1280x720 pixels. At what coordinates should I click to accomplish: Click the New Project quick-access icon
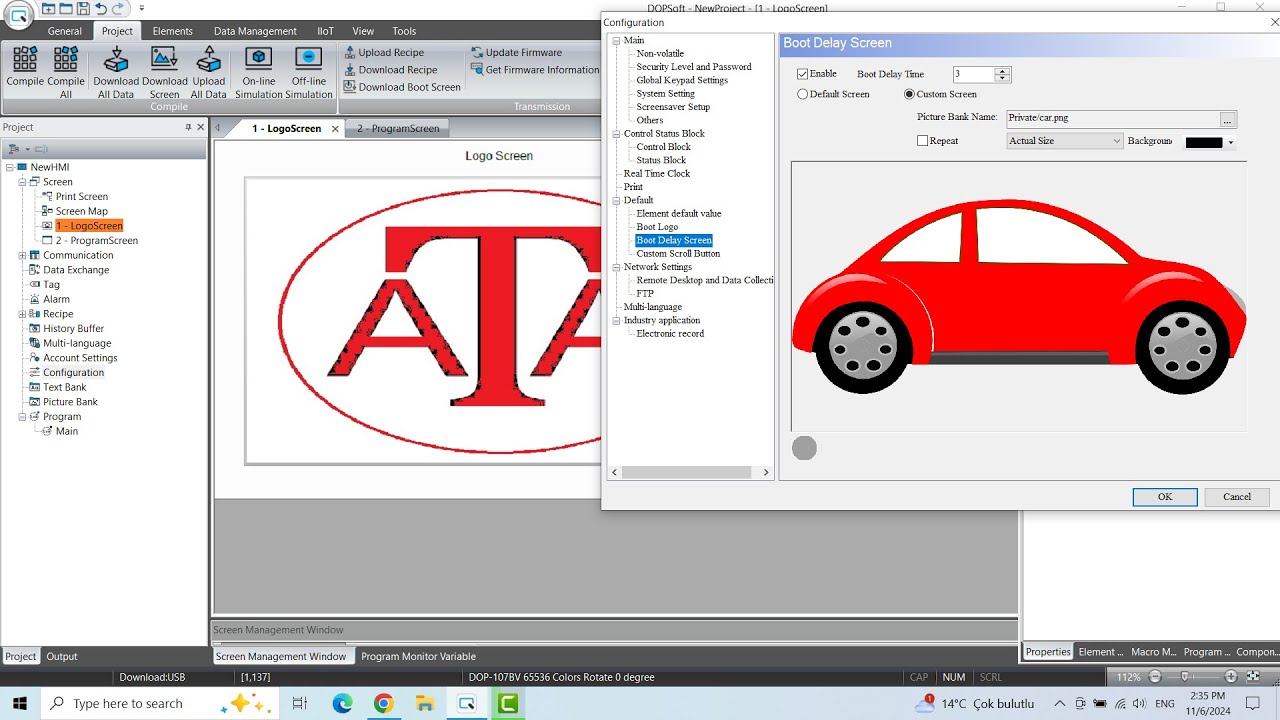click(x=49, y=9)
